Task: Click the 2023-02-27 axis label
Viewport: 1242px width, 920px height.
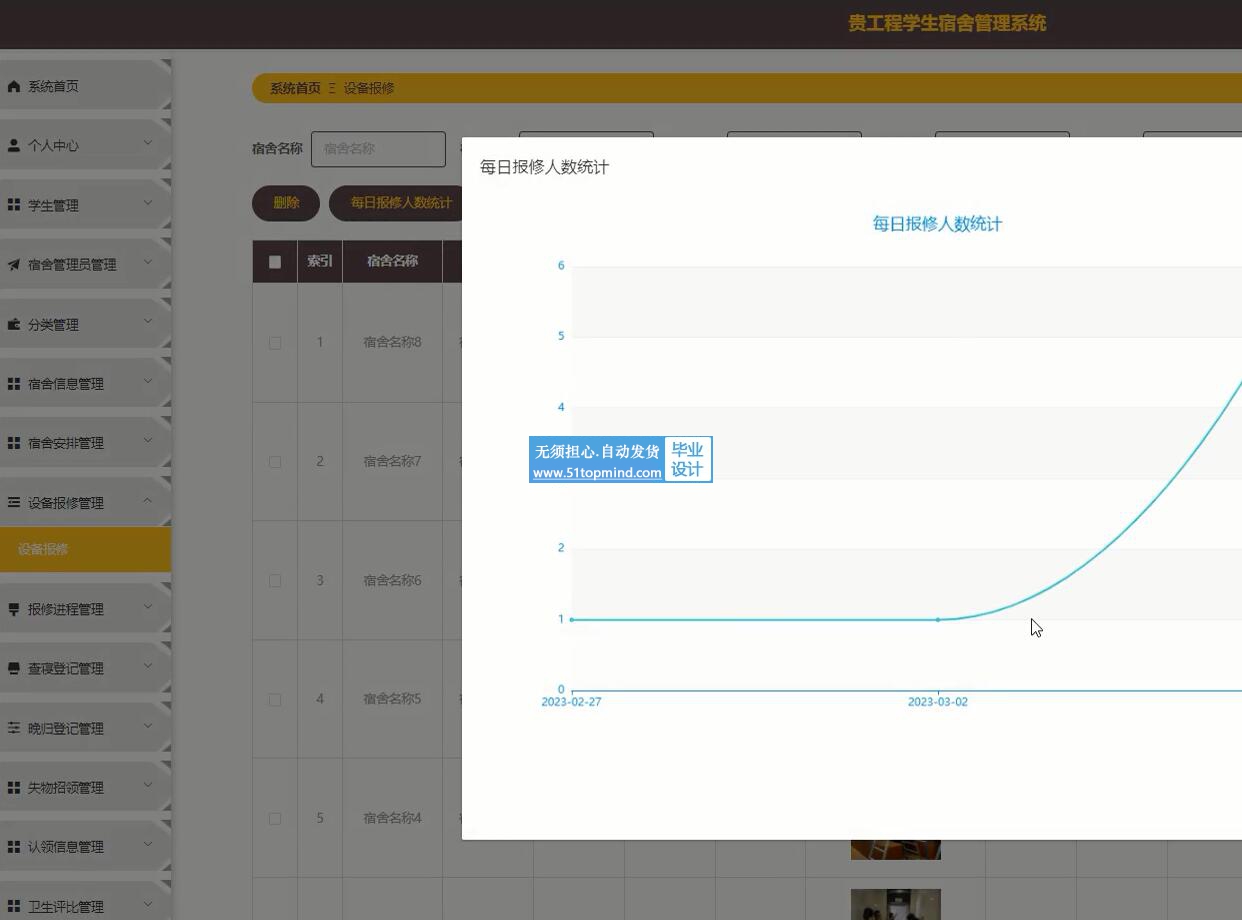Action: 572,702
